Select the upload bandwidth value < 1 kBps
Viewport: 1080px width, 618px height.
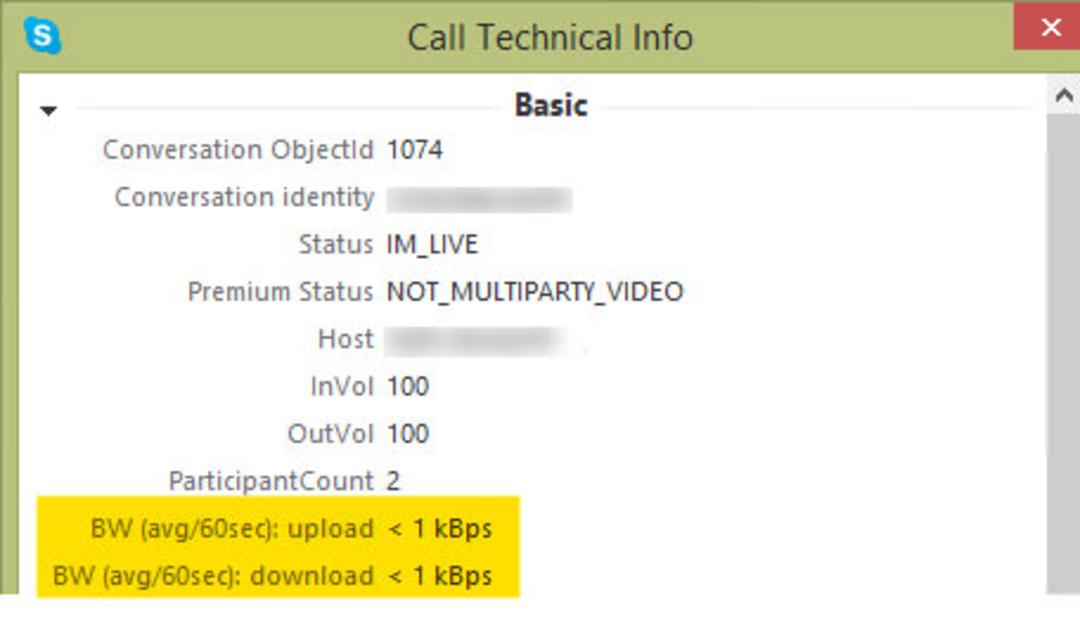440,529
